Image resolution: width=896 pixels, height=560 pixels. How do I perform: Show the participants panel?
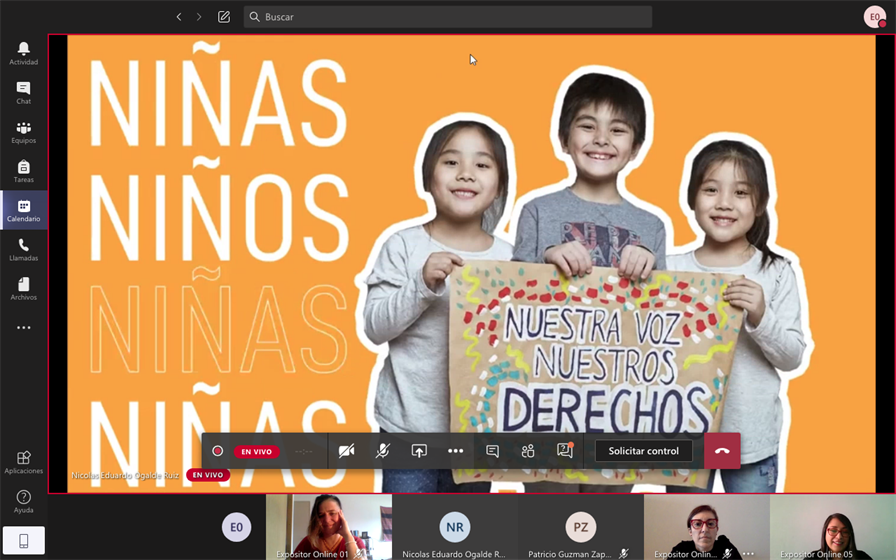pyautogui.click(x=528, y=451)
